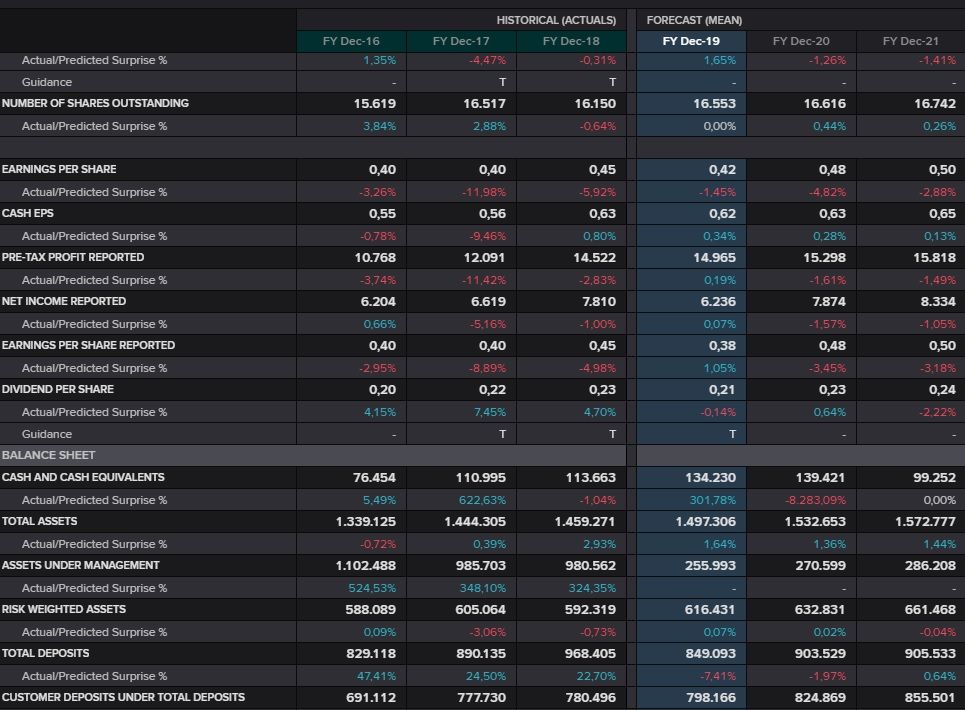Select the FY Dec-19 column header
The height and width of the screenshot is (710, 965).
tap(691, 41)
